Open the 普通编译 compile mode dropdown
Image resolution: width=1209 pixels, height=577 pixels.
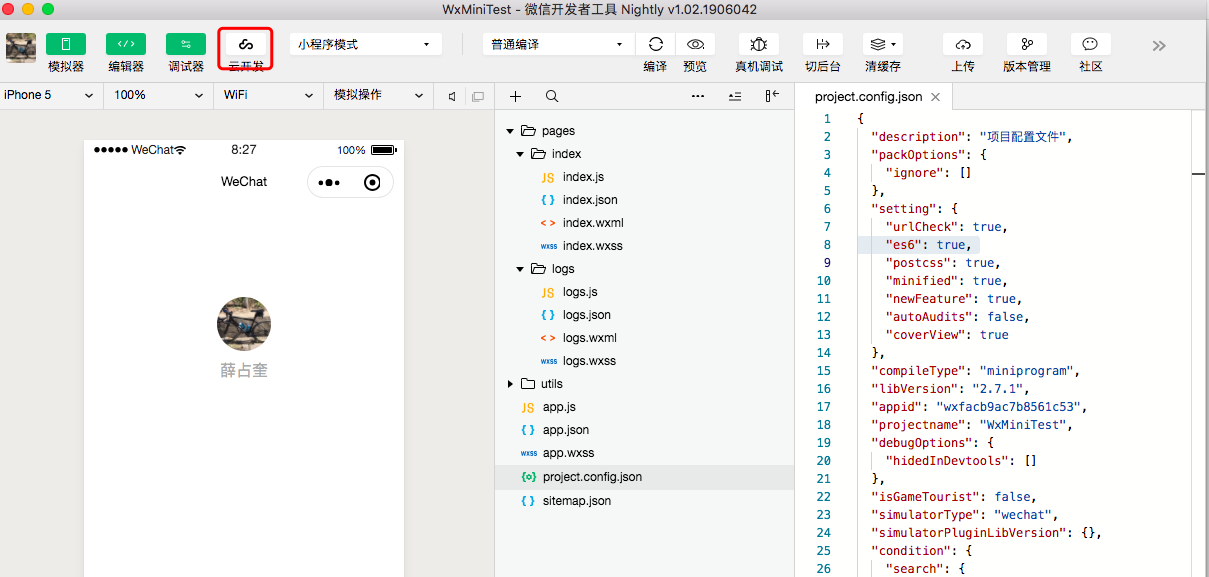pyautogui.click(x=558, y=44)
